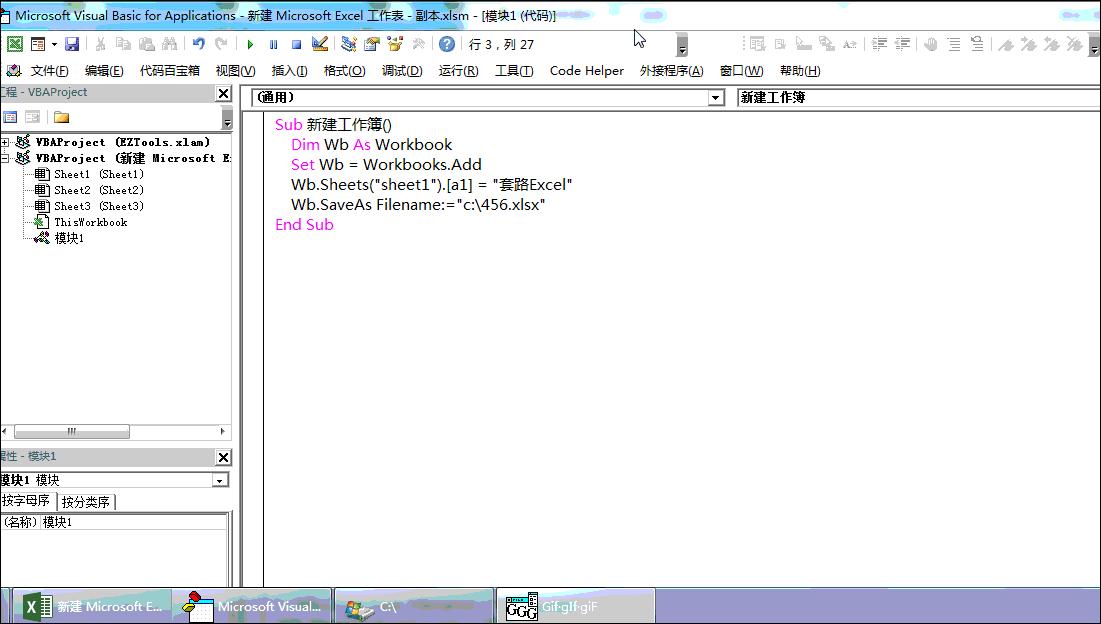Click the Redo arrow icon

(221, 44)
